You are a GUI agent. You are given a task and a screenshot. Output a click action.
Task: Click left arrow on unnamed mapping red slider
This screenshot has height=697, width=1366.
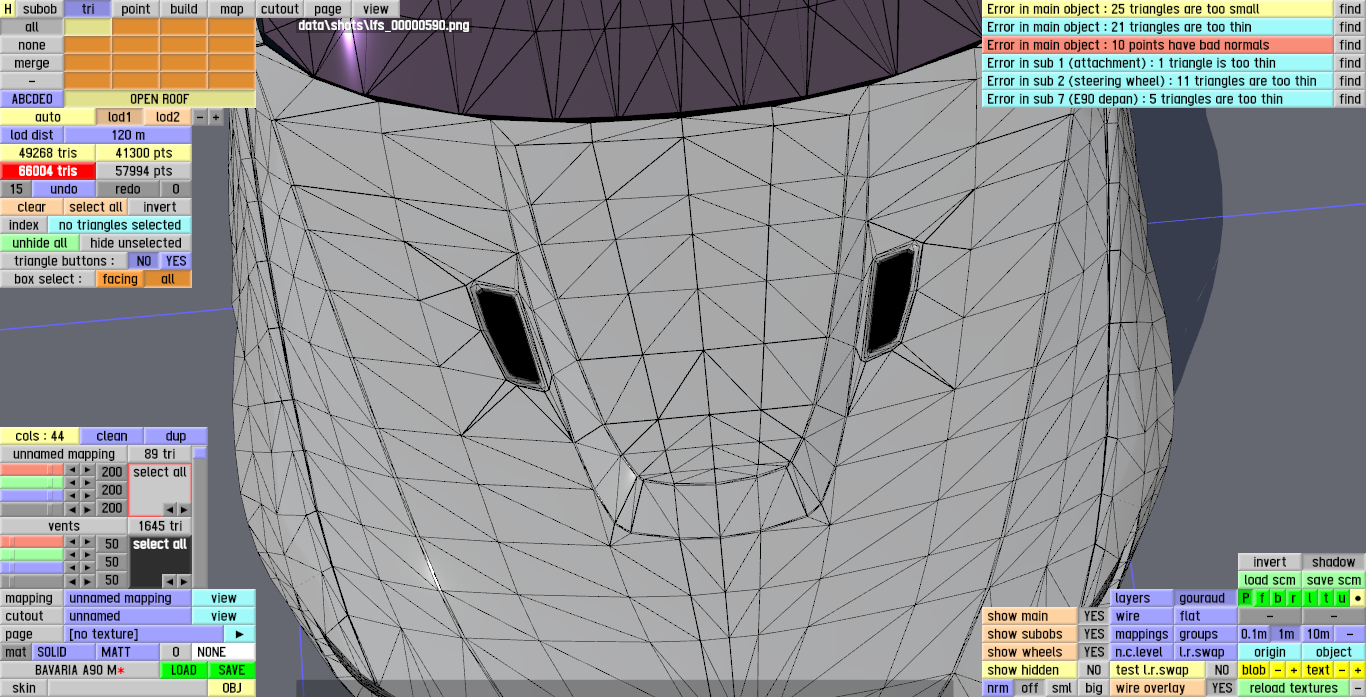[x=72, y=470]
